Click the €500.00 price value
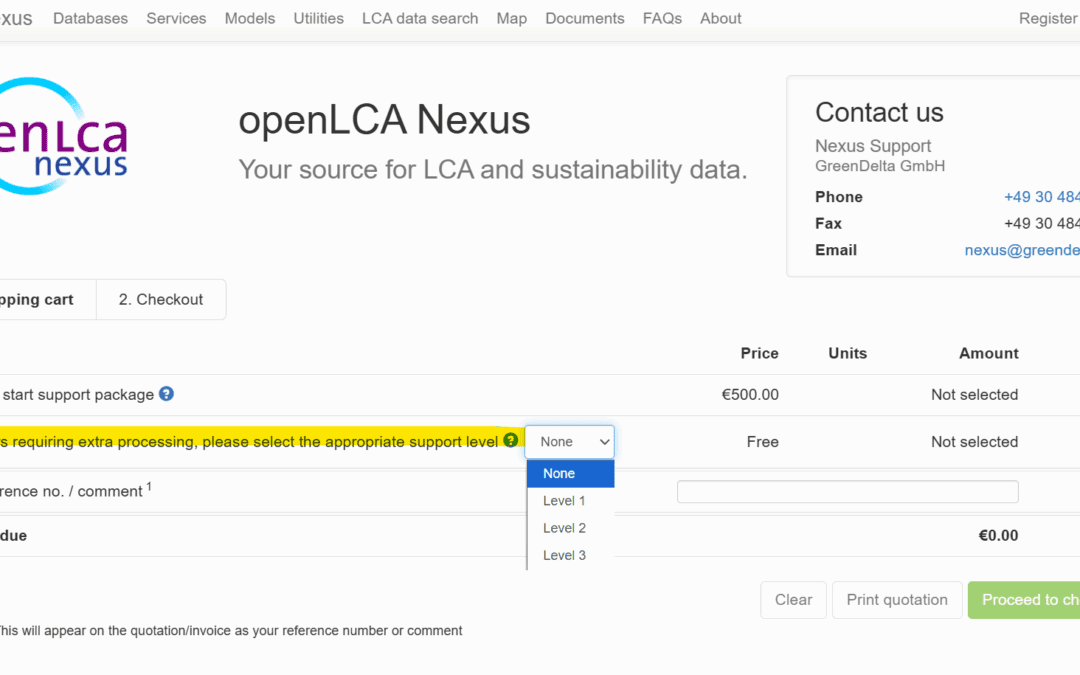The width and height of the screenshot is (1080, 675). click(750, 395)
